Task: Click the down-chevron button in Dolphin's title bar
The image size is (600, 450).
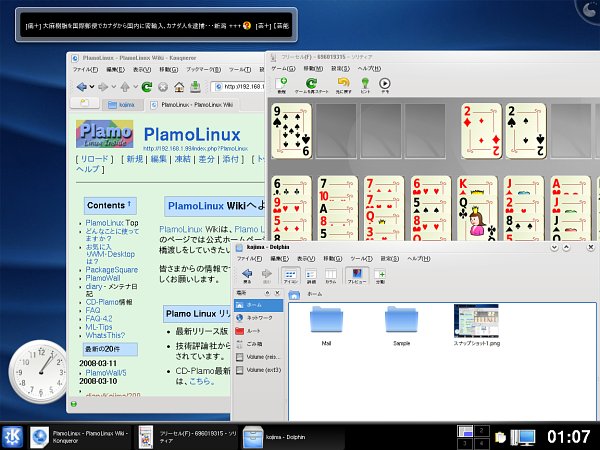Action: pyautogui.click(x=554, y=248)
